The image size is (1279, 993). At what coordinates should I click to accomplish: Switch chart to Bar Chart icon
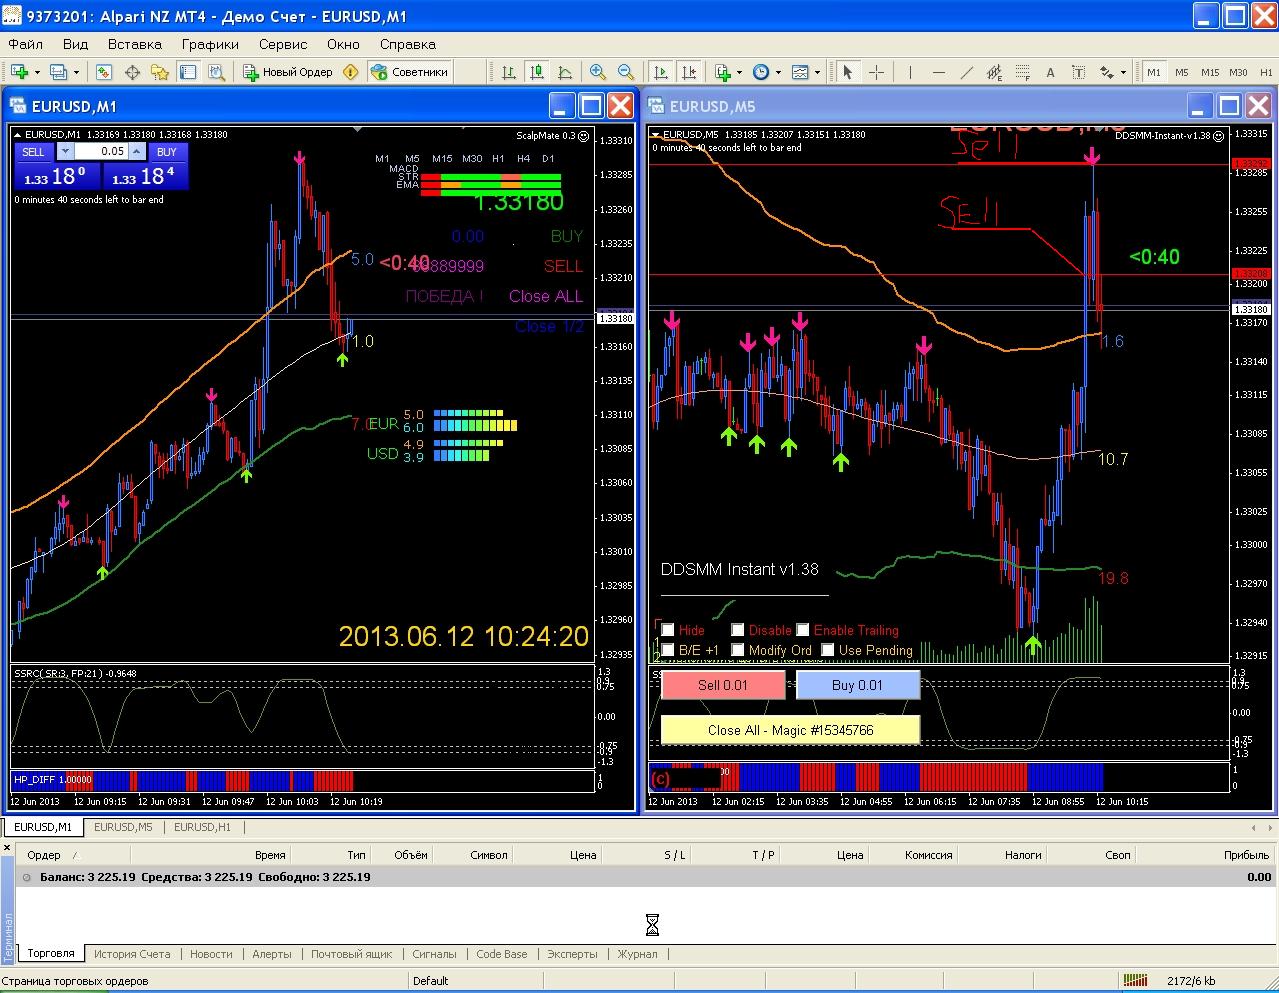509,72
